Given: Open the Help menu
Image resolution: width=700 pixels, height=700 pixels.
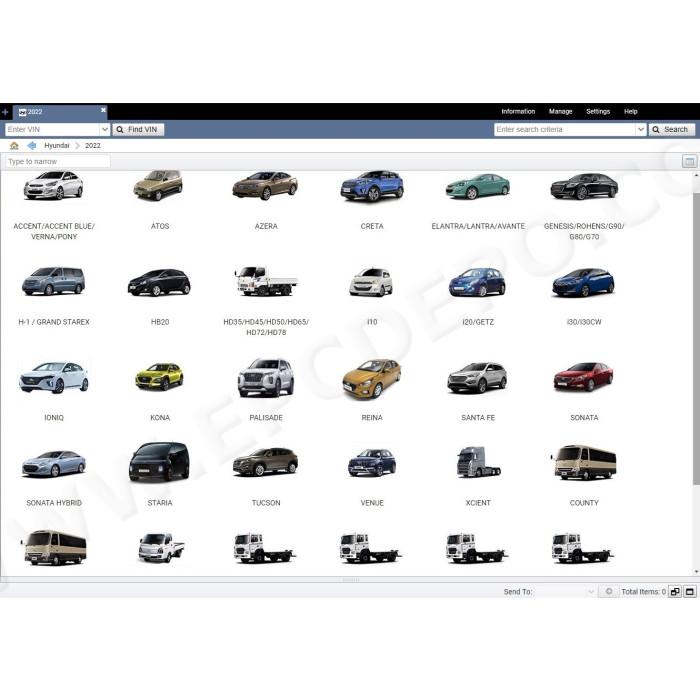Looking at the screenshot, I should point(630,112).
